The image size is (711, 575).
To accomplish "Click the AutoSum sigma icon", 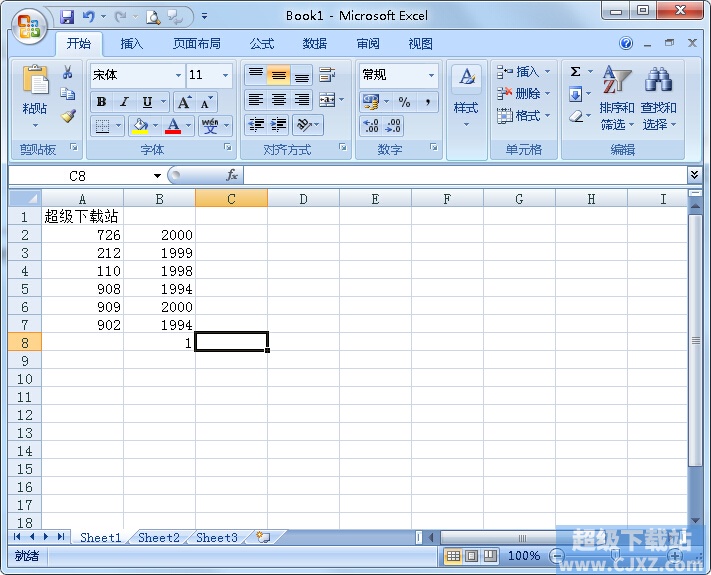I will (x=576, y=72).
